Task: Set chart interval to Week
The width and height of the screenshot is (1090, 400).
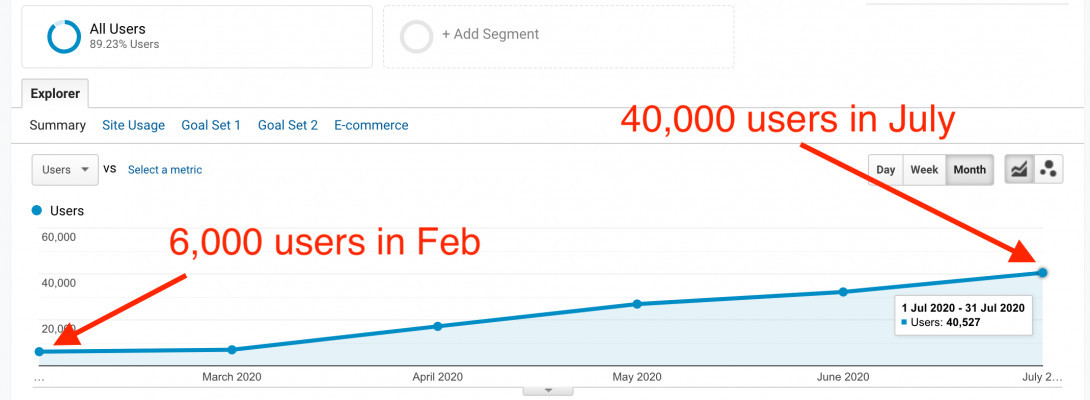Action: pos(924,169)
